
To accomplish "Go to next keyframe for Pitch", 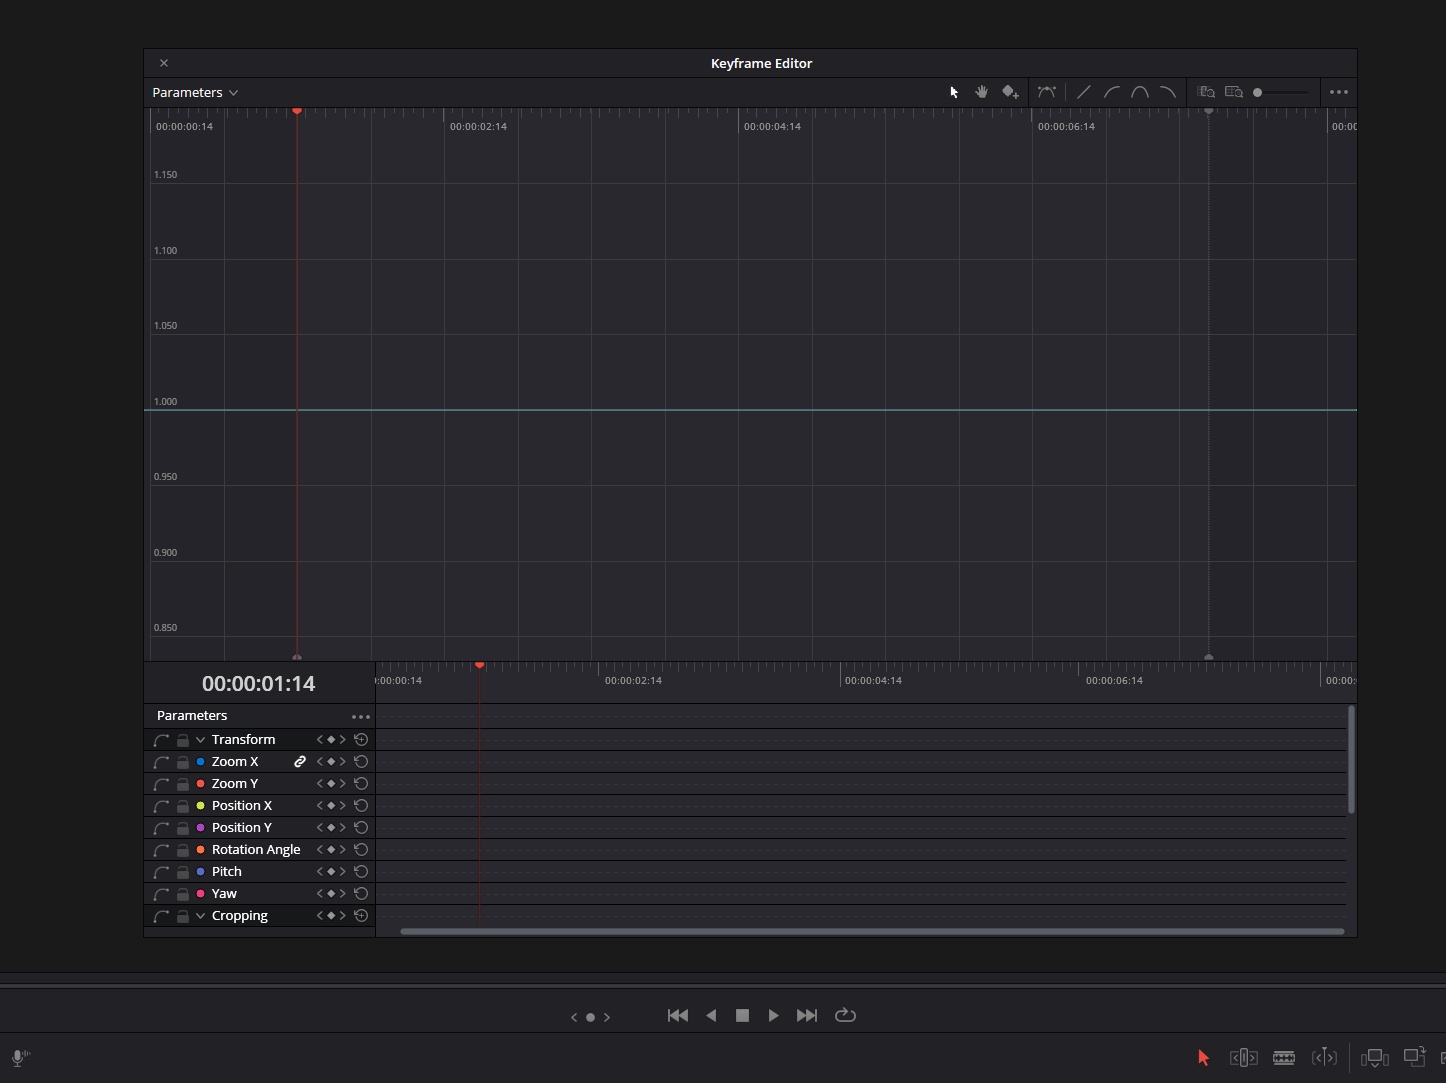I will click(343, 872).
